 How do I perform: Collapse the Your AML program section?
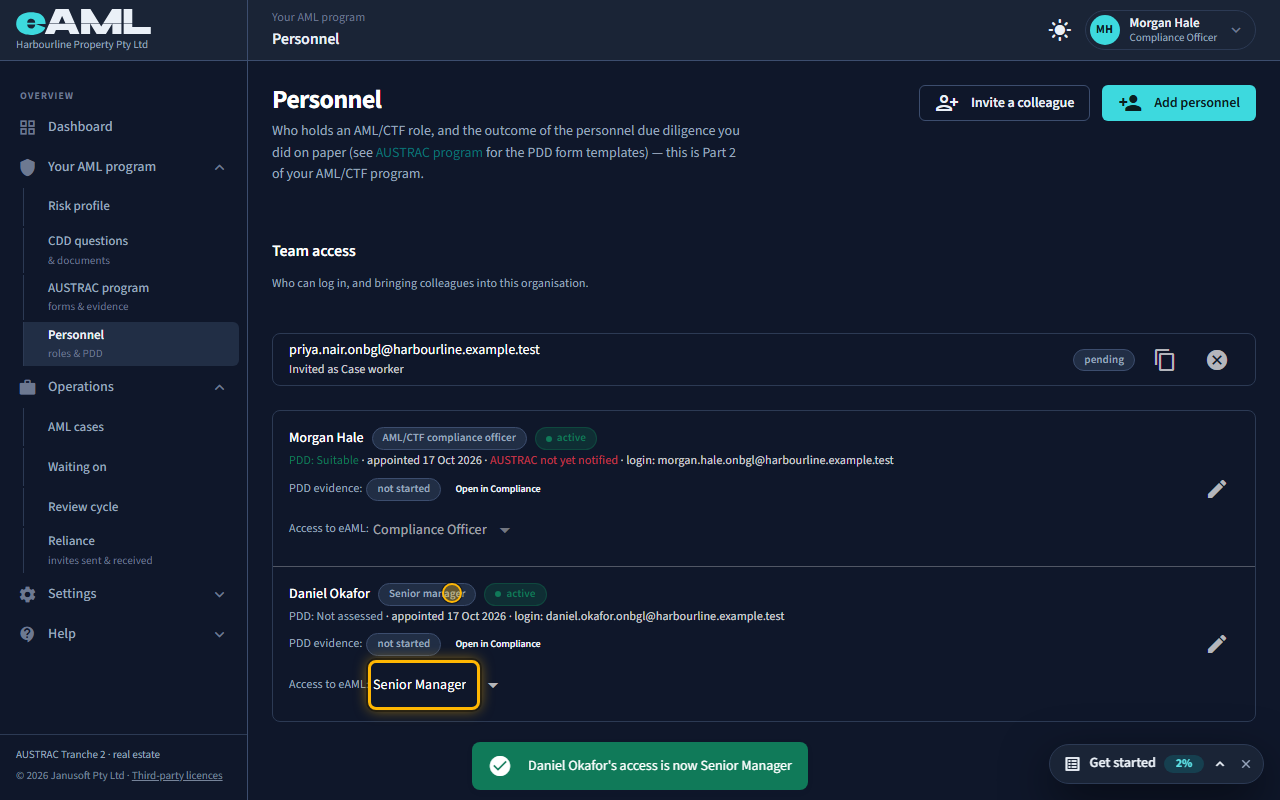220,167
